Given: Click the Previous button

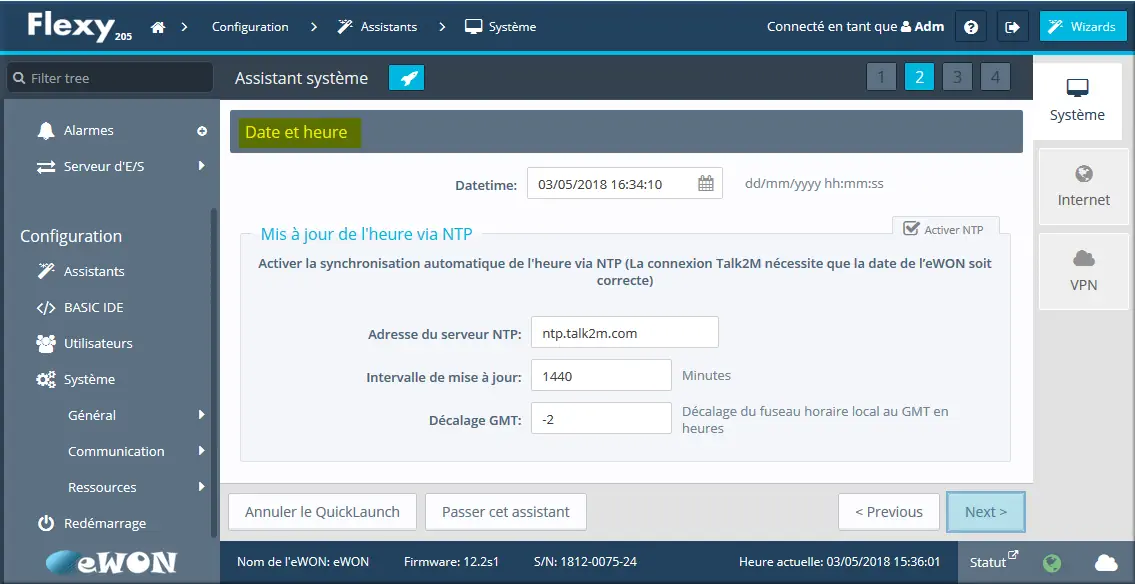Looking at the screenshot, I should pos(889,512).
